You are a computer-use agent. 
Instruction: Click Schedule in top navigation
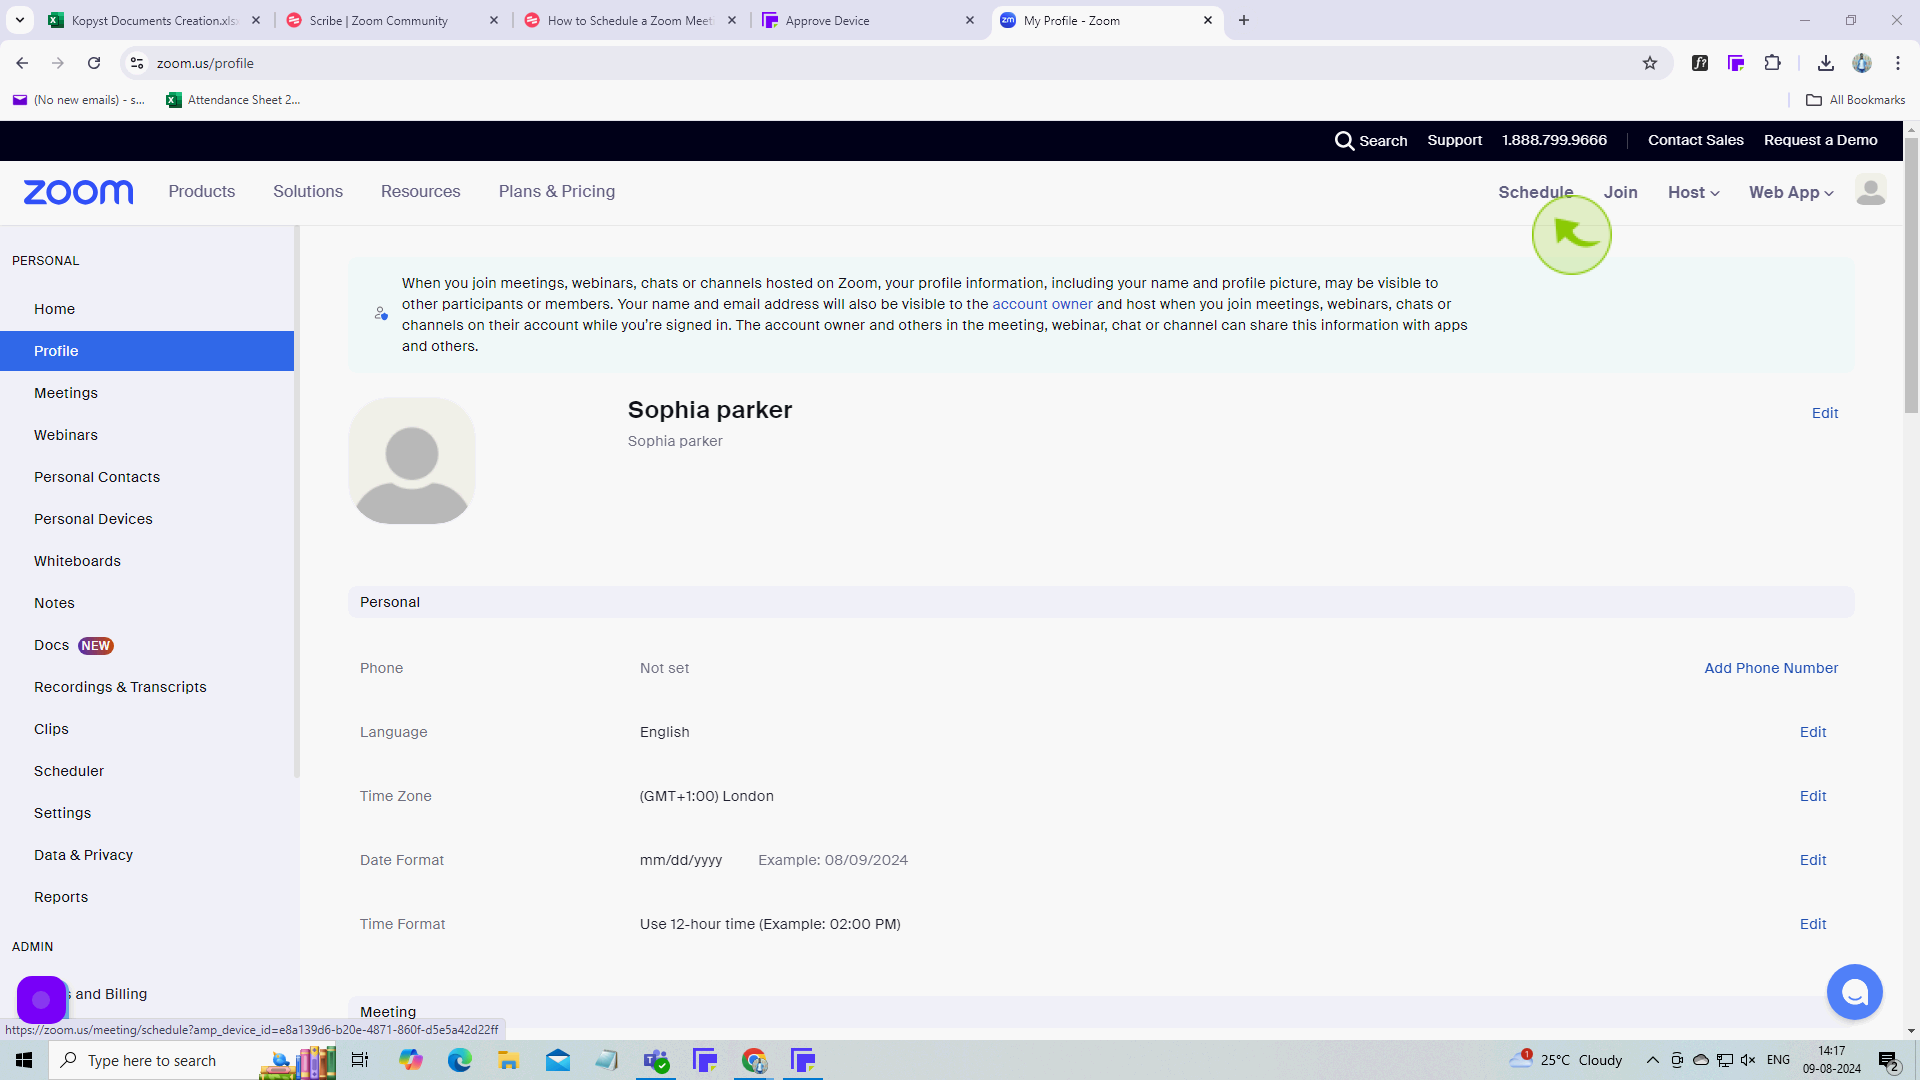(1535, 192)
